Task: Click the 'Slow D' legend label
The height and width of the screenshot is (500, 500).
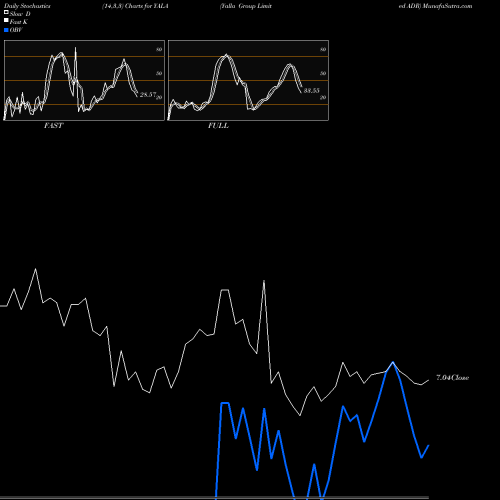Action: (x=20, y=14)
